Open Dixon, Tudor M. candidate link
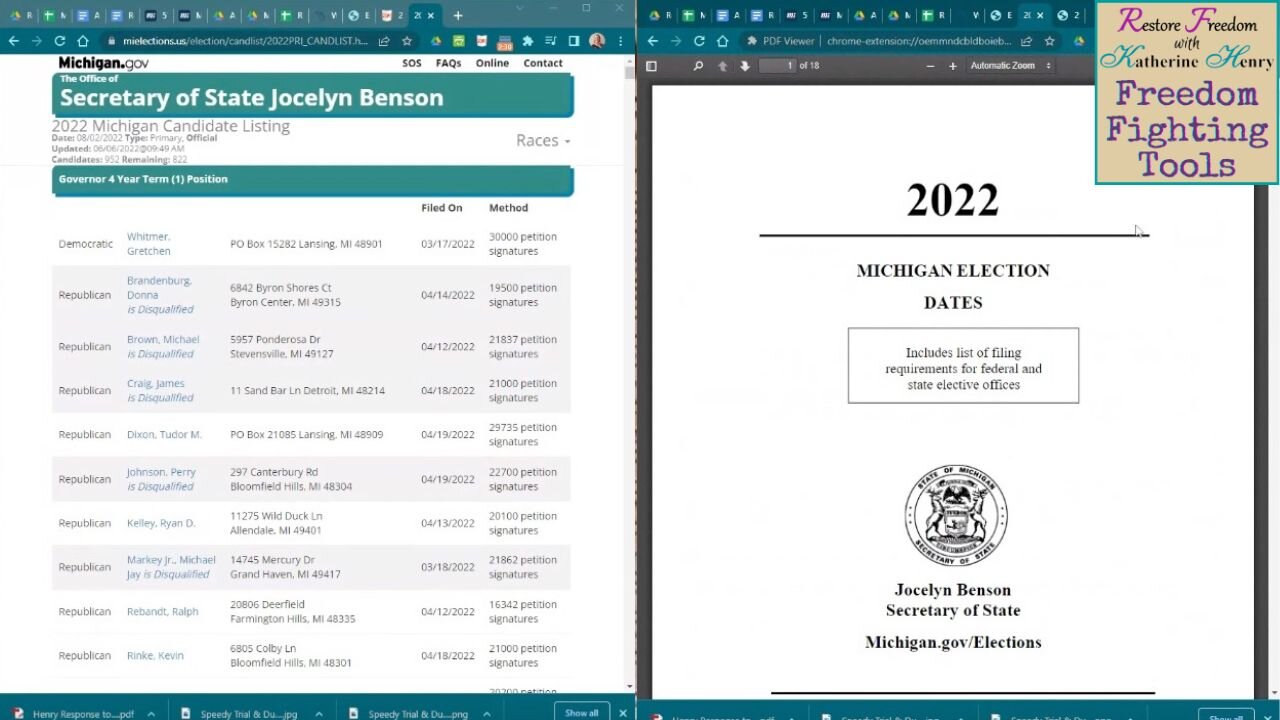1280x720 pixels. 164,434
